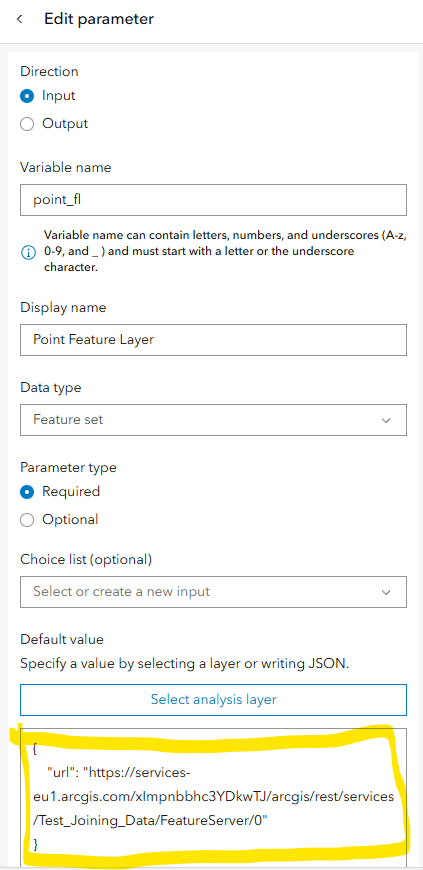This screenshot has width=423, height=870.
Task: Expand the Choice list dropdown
Action: 213,592
